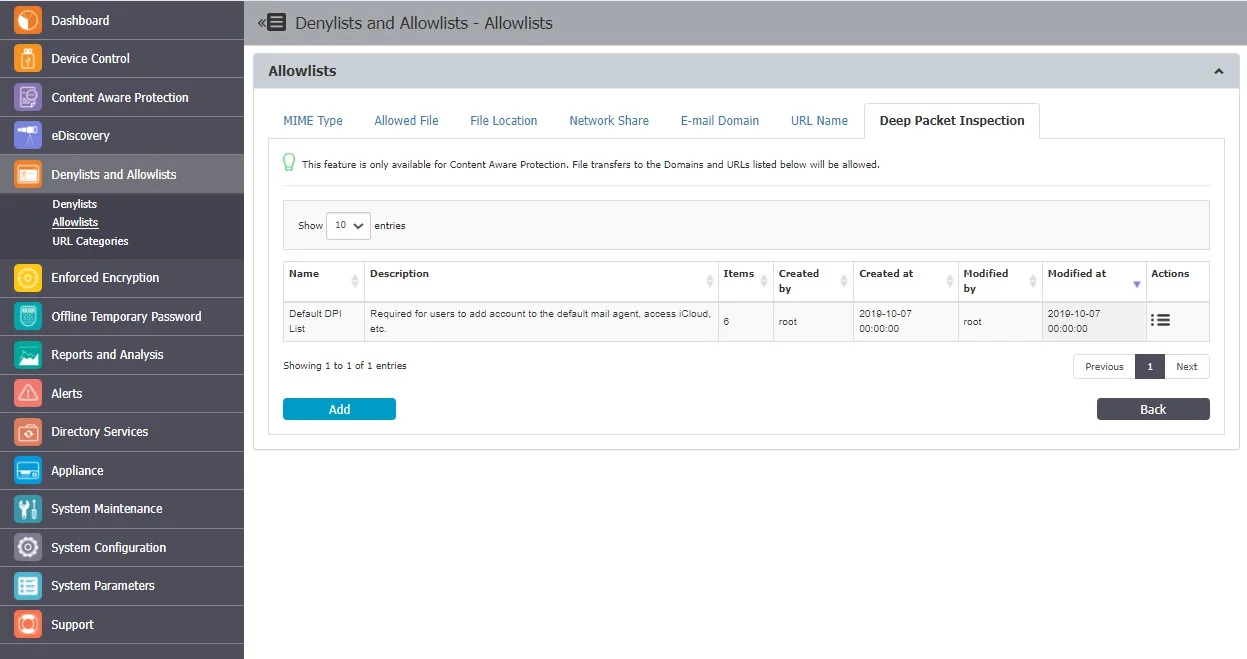Open the Reports and Analysis menu label
Viewport: 1247px width, 659px height.
point(107,354)
